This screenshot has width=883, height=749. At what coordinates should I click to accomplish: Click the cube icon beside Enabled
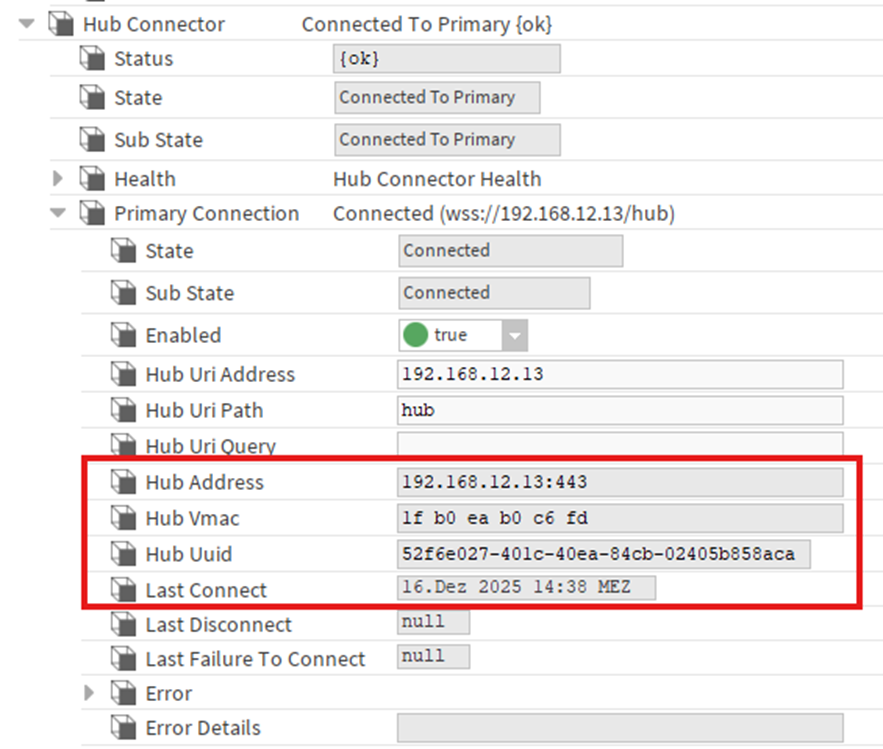point(123,335)
